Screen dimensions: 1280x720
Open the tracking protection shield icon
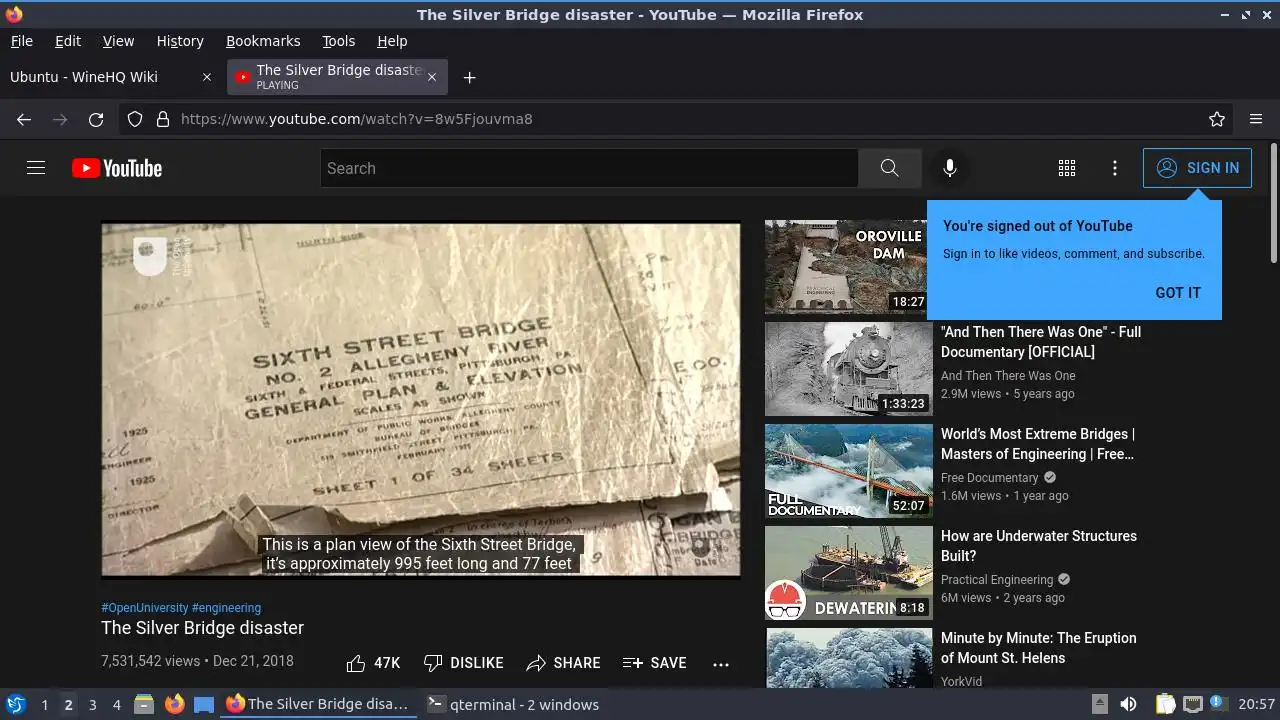tap(135, 119)
